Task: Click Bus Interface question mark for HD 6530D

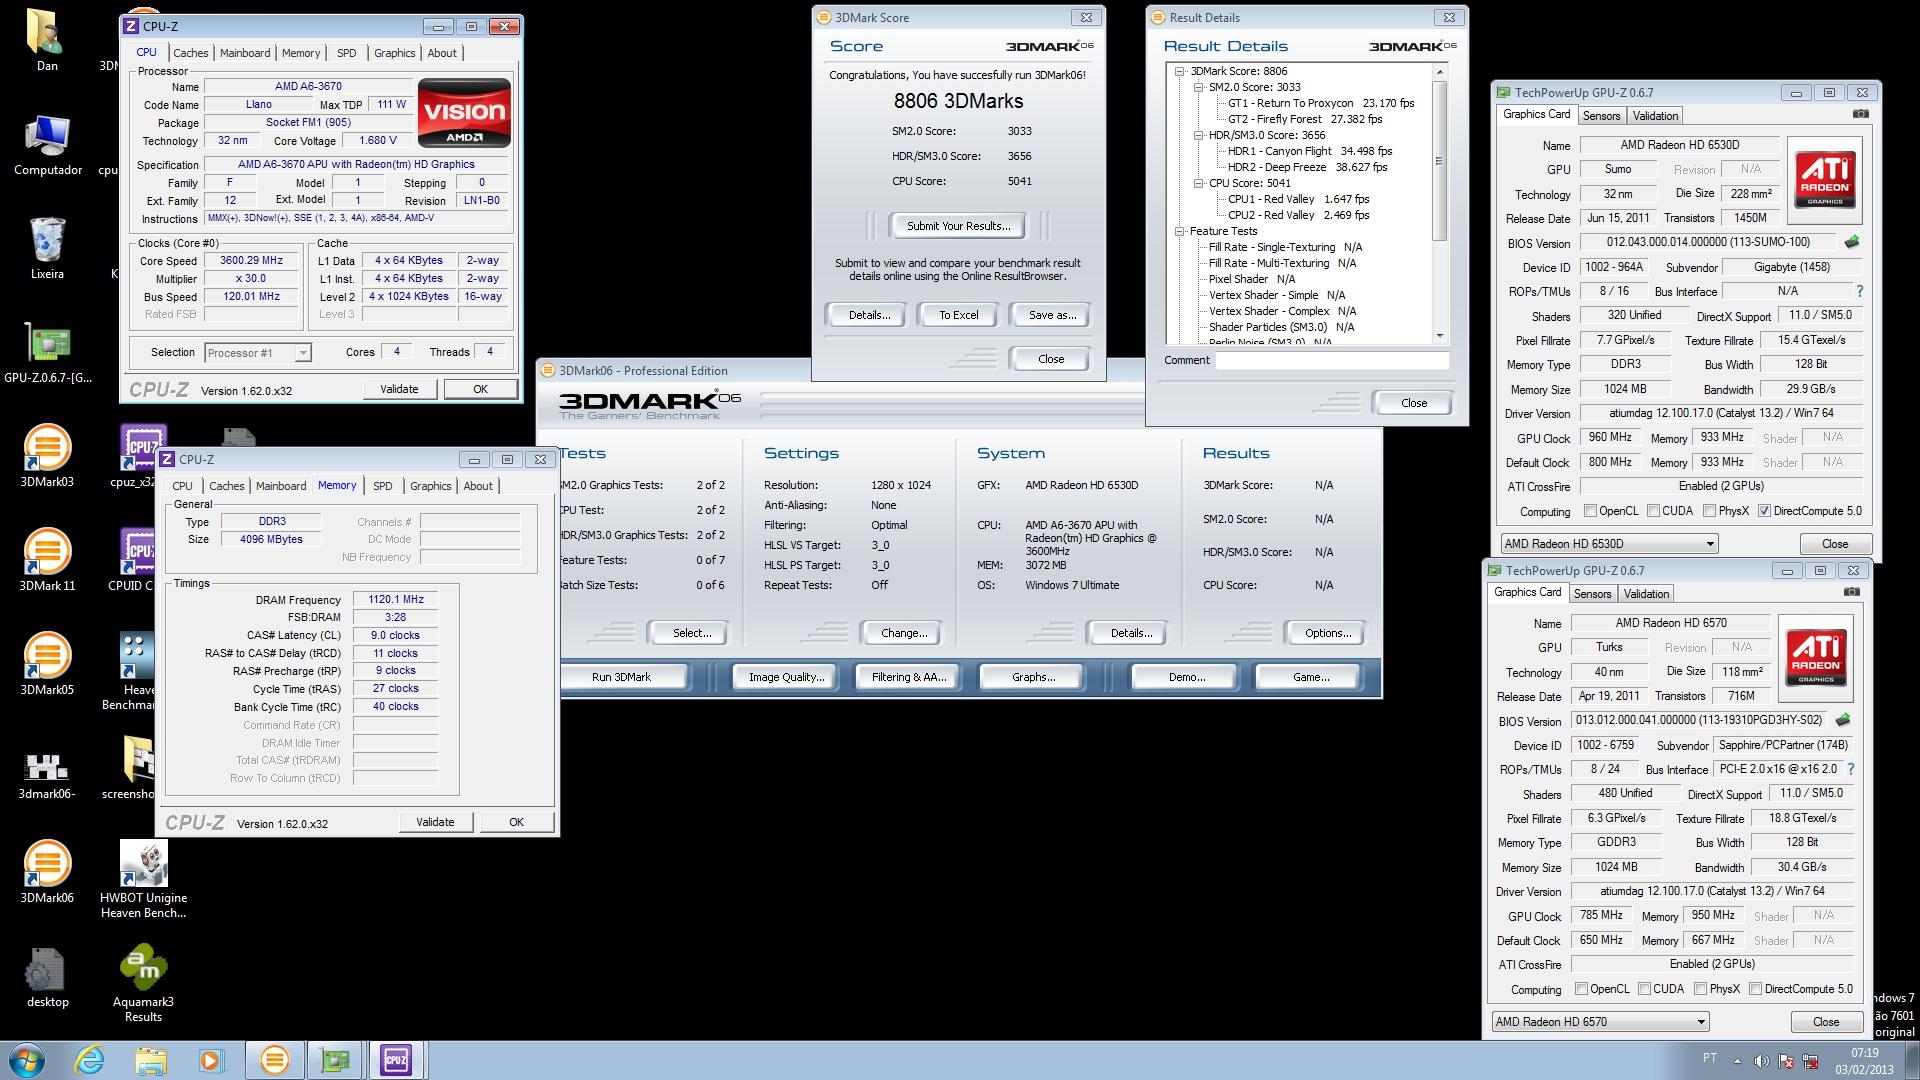Action: pyautogui.click(x=1860, y=291)
